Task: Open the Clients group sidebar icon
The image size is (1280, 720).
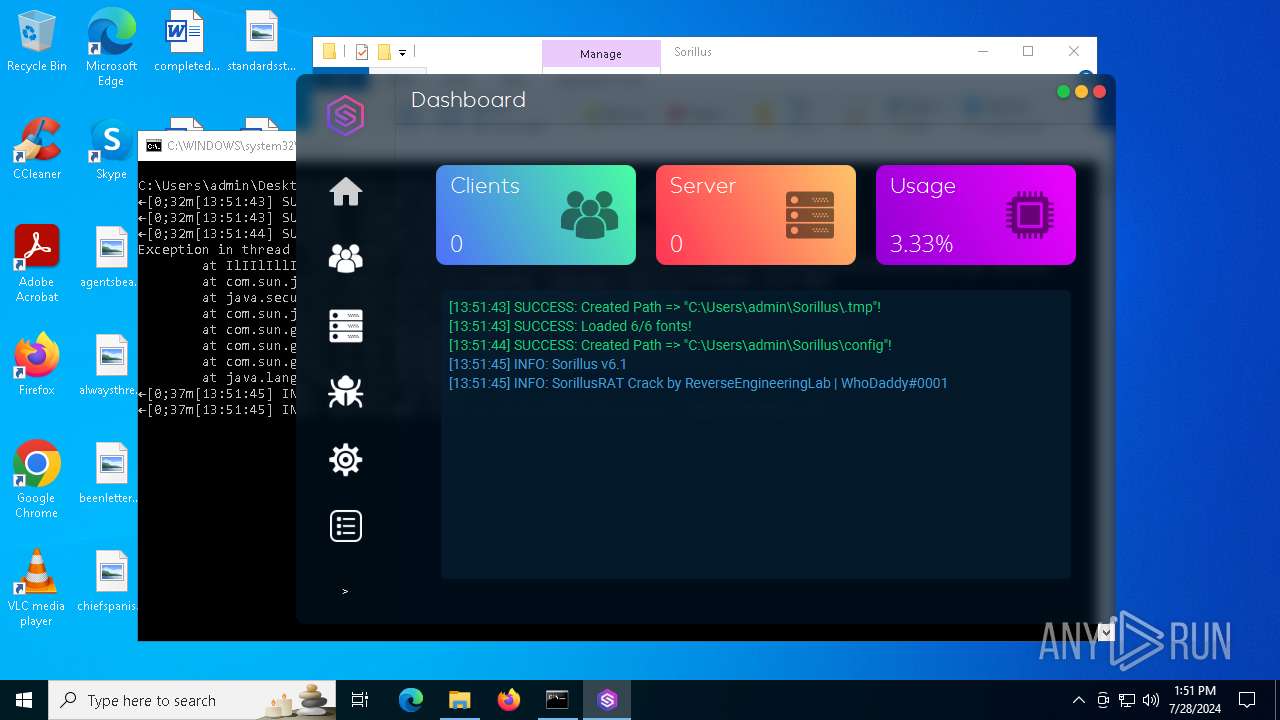Action: [x=346, y=259]
